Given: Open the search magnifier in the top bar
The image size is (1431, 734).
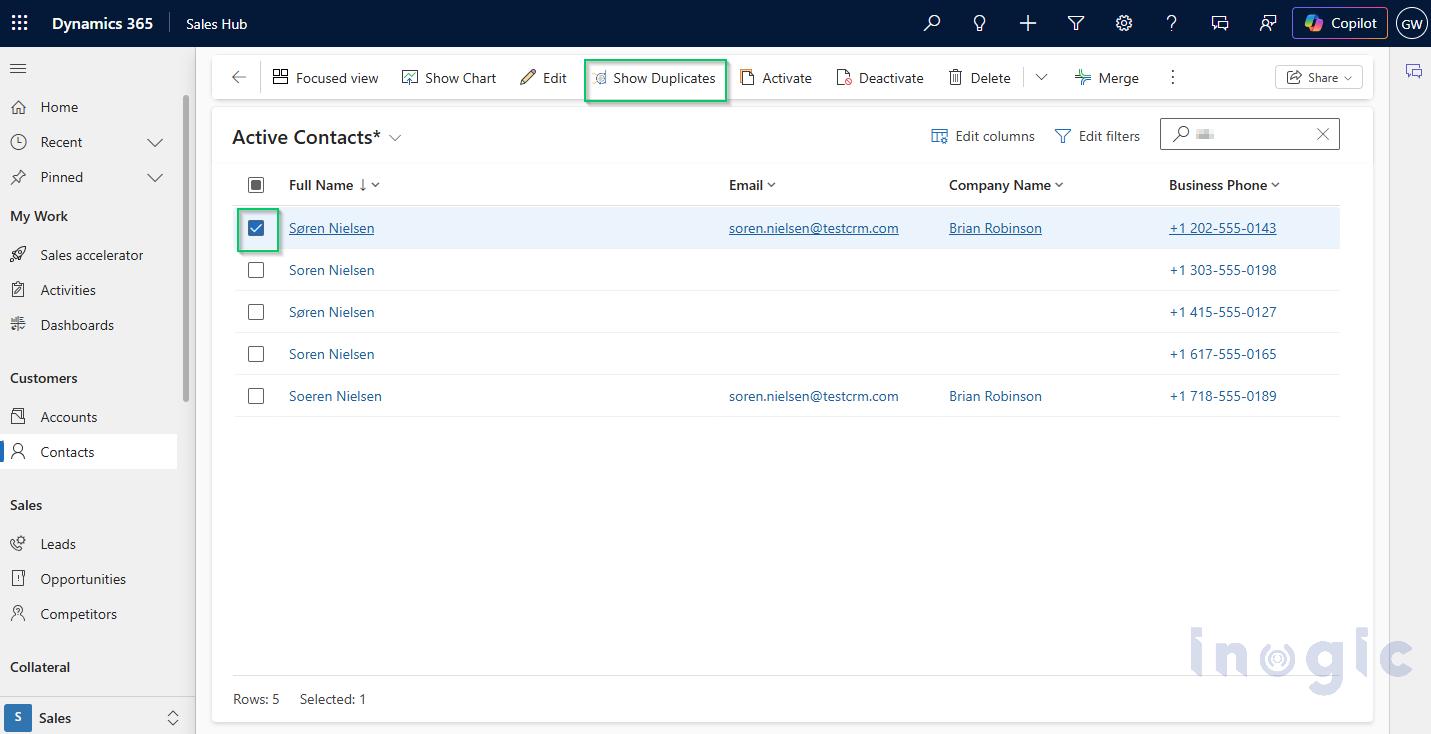Looking at the screenshot, I should point(931,22).
